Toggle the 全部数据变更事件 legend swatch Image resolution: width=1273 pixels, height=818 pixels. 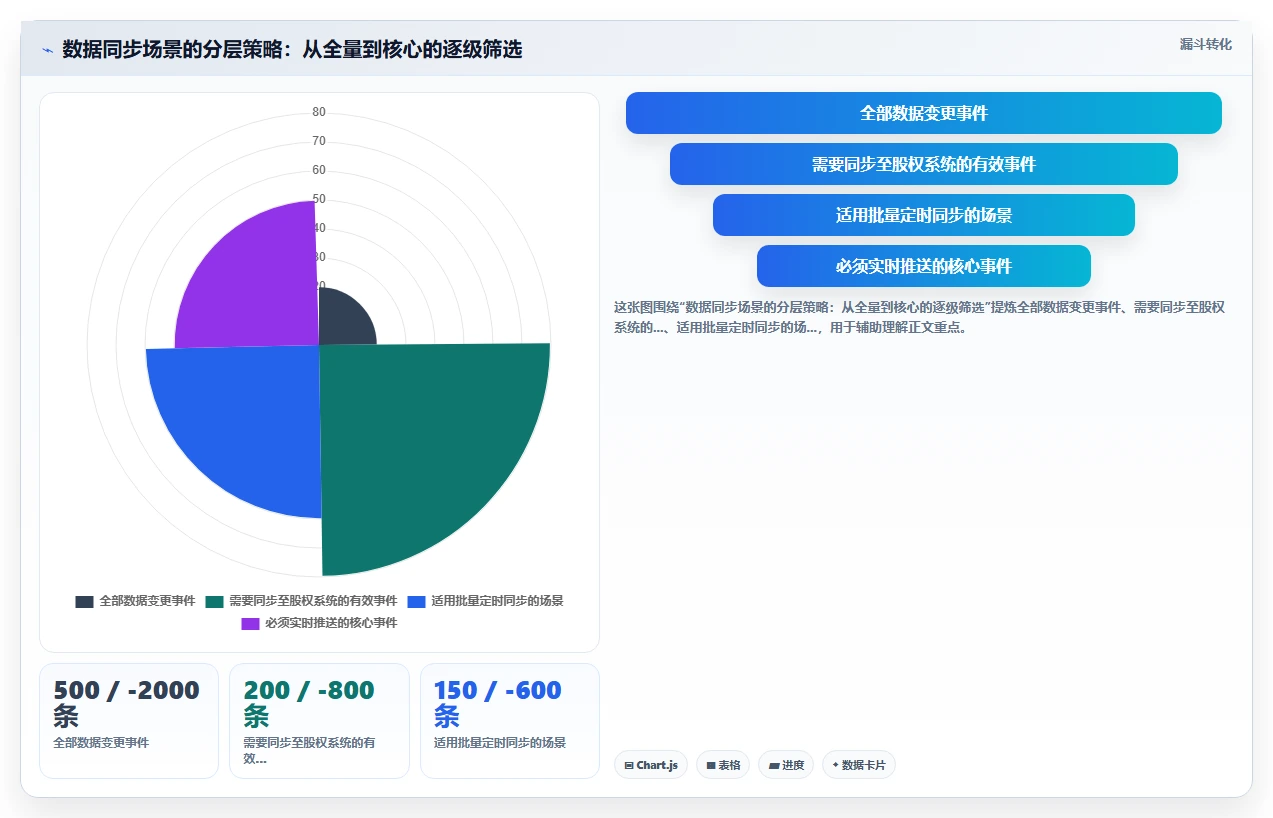coord(85,602)
